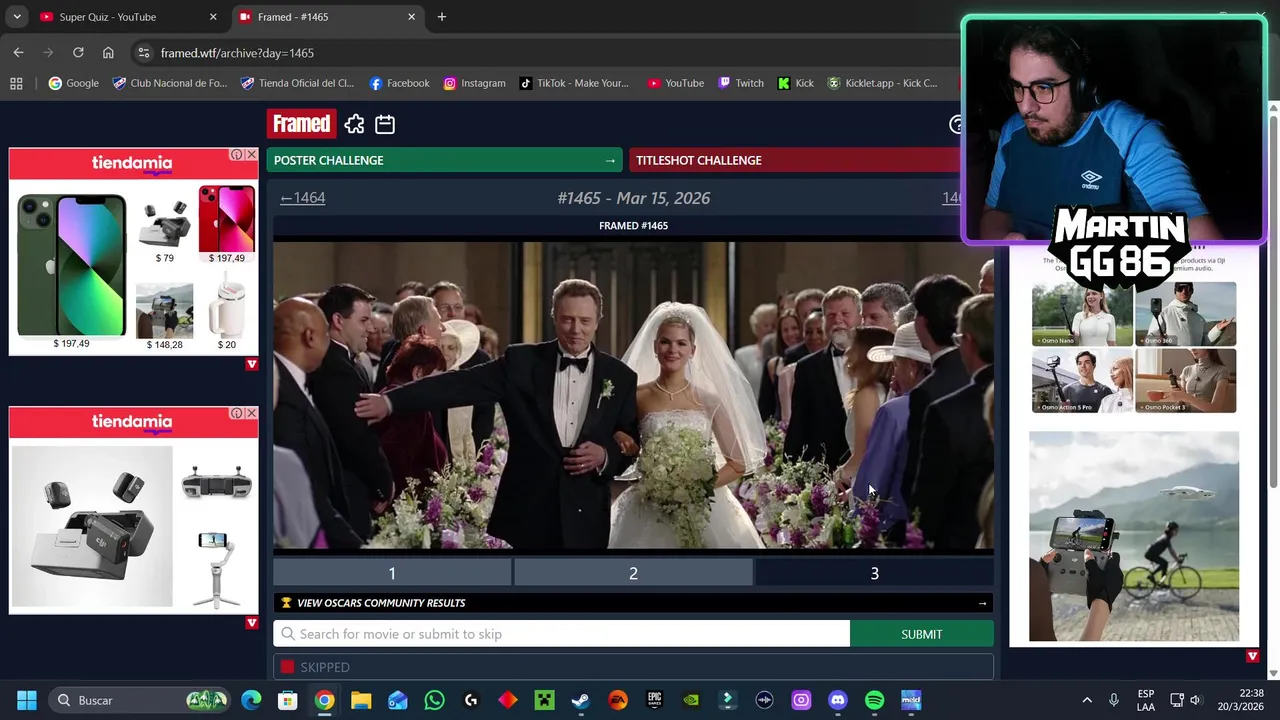Open ad info icon on top tiendamia ad
The width and height of the screenshot is (1280, 720).
pyautogui.click(x=236, y=155)
